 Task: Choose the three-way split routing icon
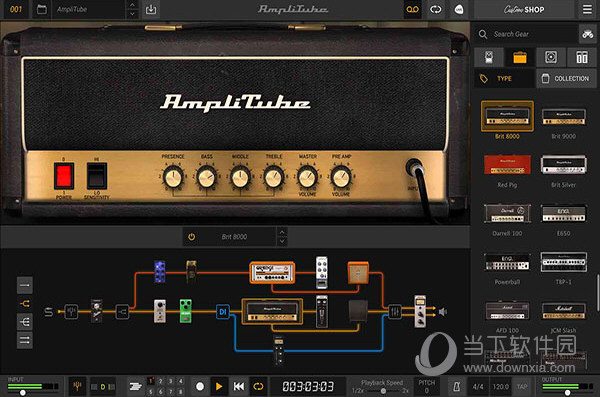(x=24, y=322)
